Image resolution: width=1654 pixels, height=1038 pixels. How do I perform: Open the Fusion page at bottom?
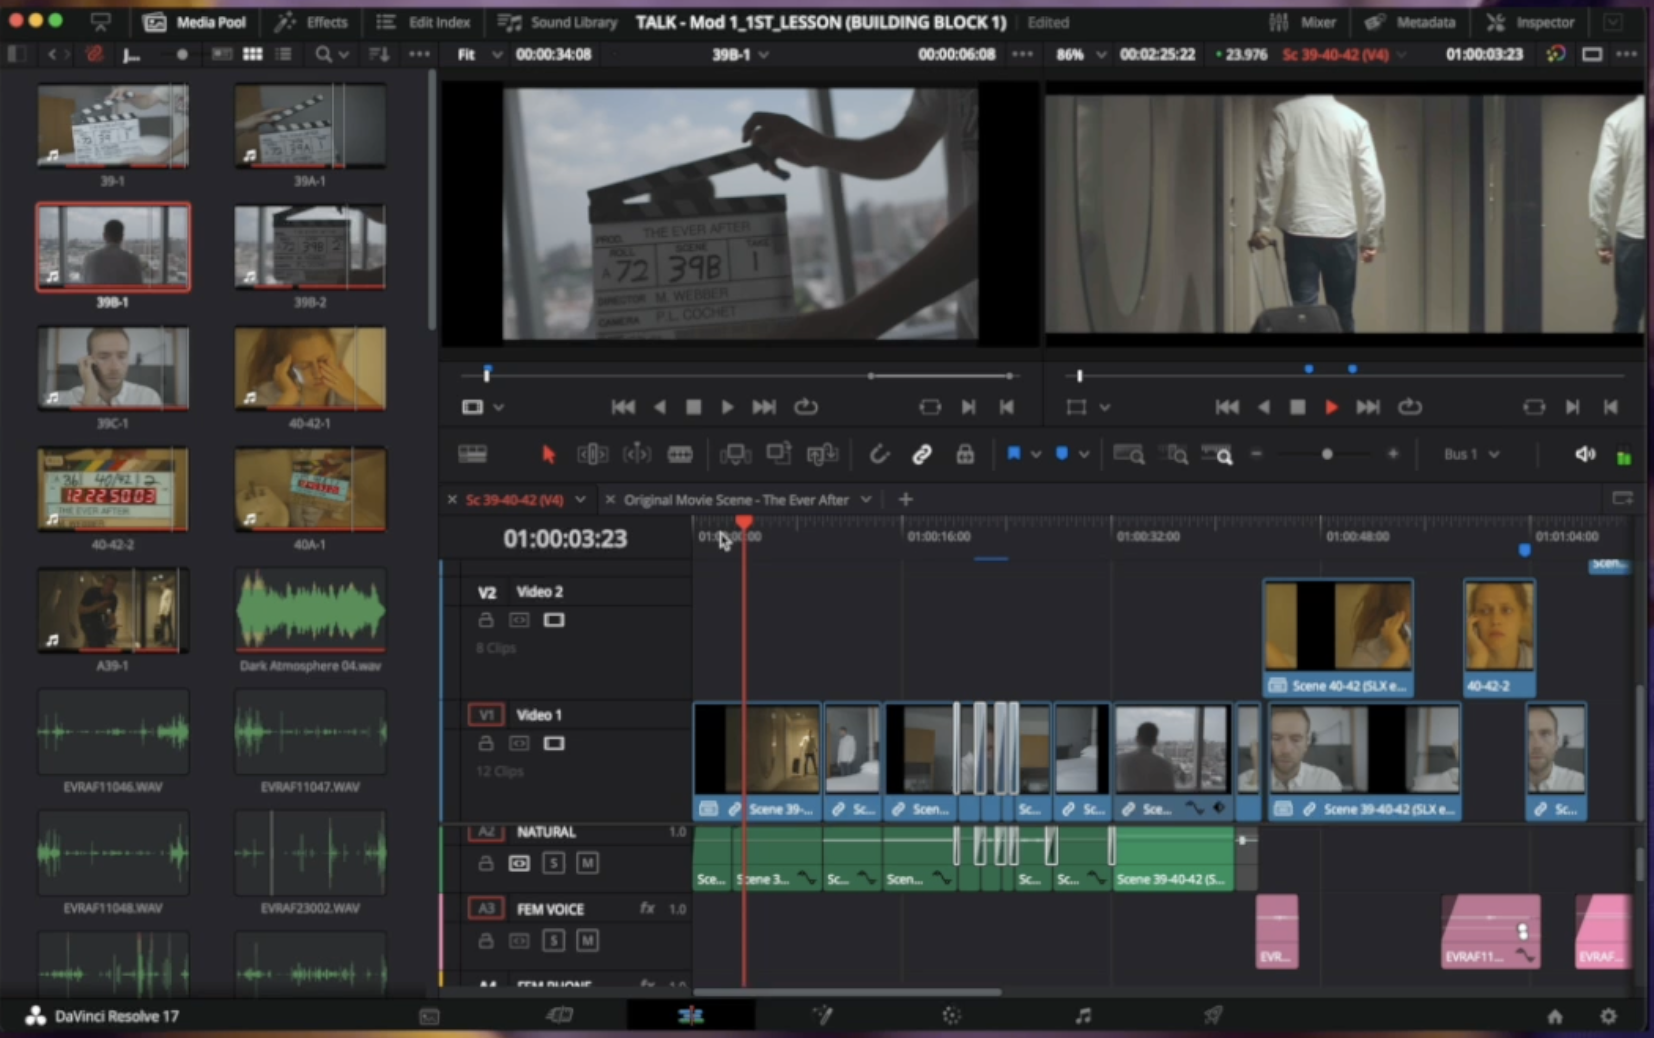(x=822, y=1016)
